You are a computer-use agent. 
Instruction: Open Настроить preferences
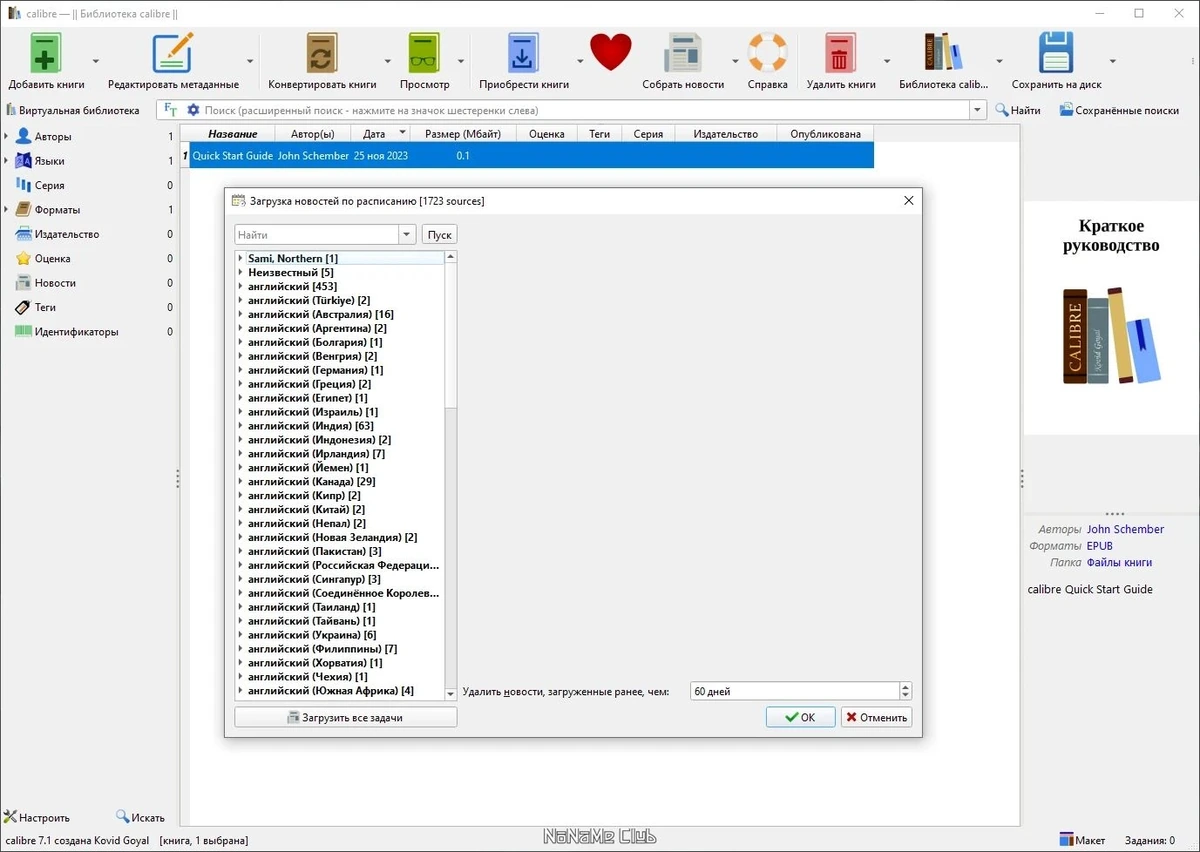point(37,817)
